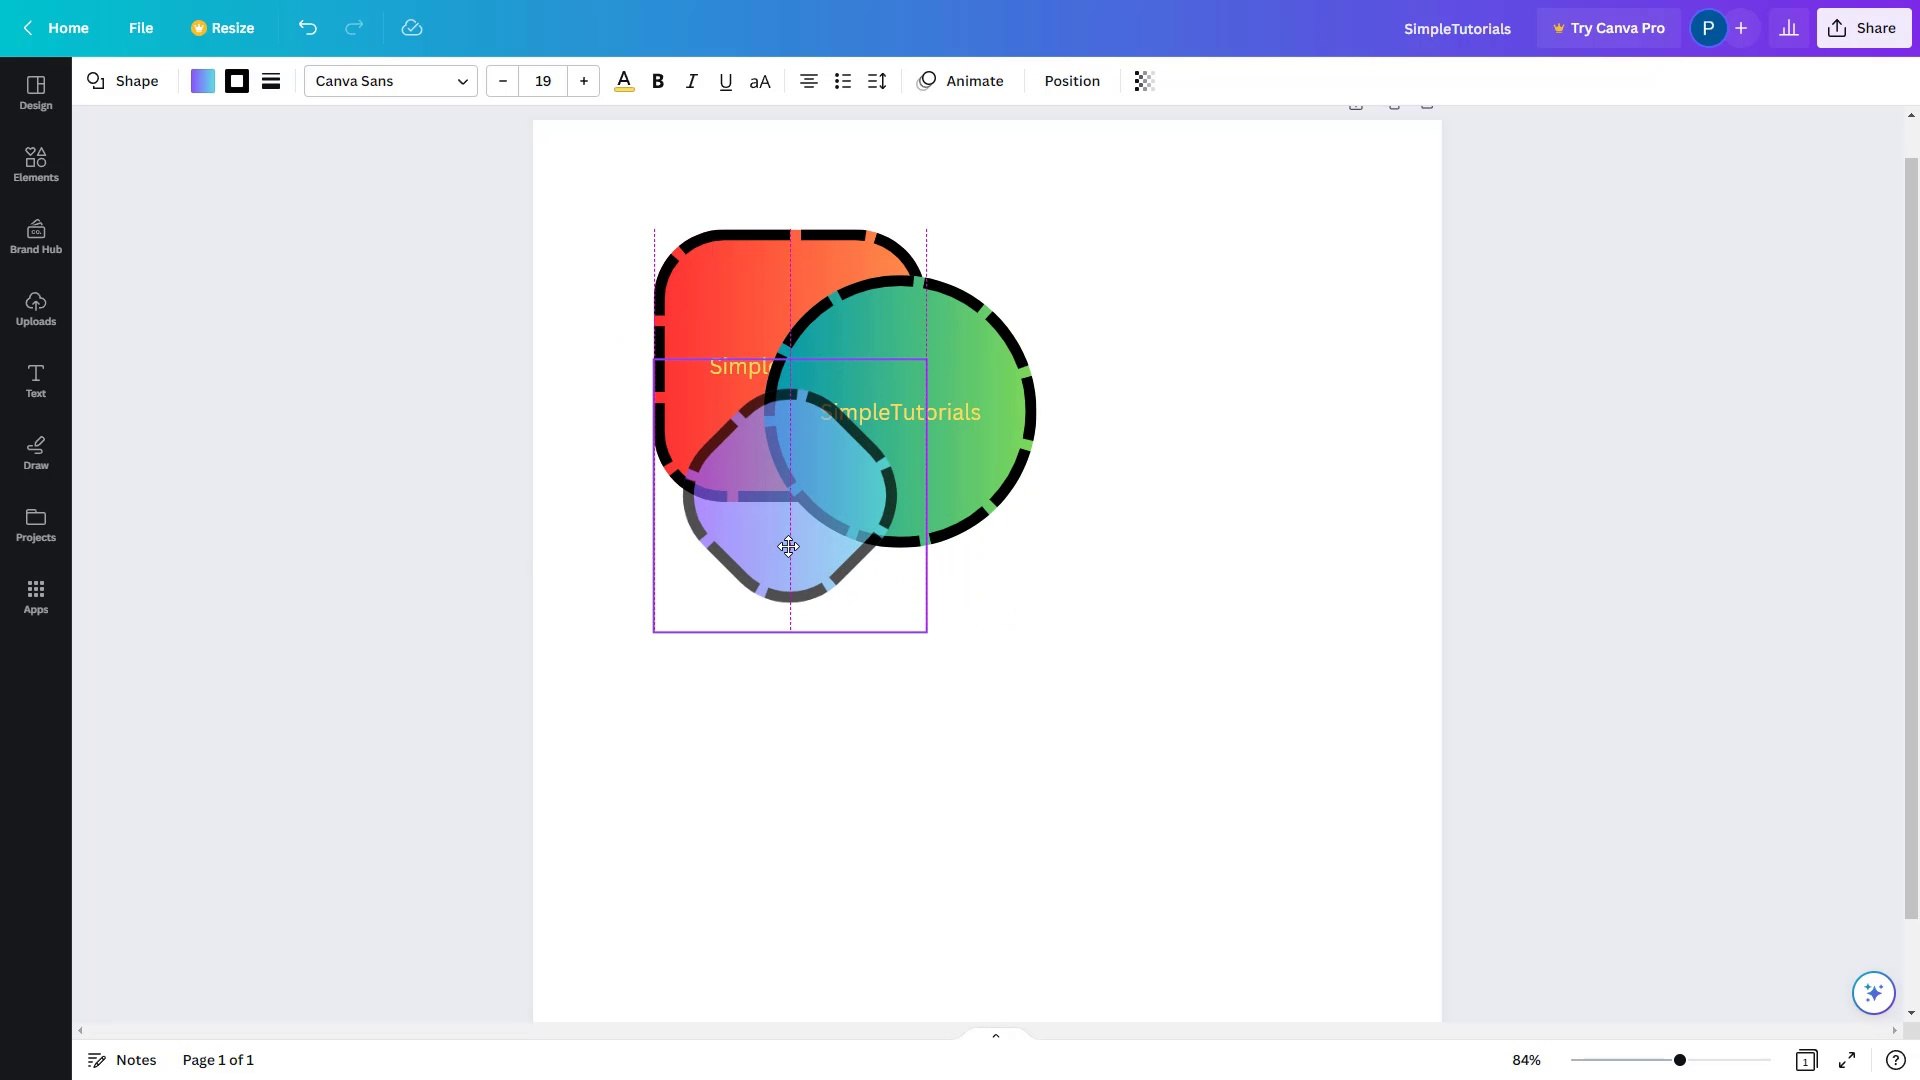The height and width of the screenshot is (1080, 1920).
Task: Increase font size with the plus stepper
Action: coord(583,81)
